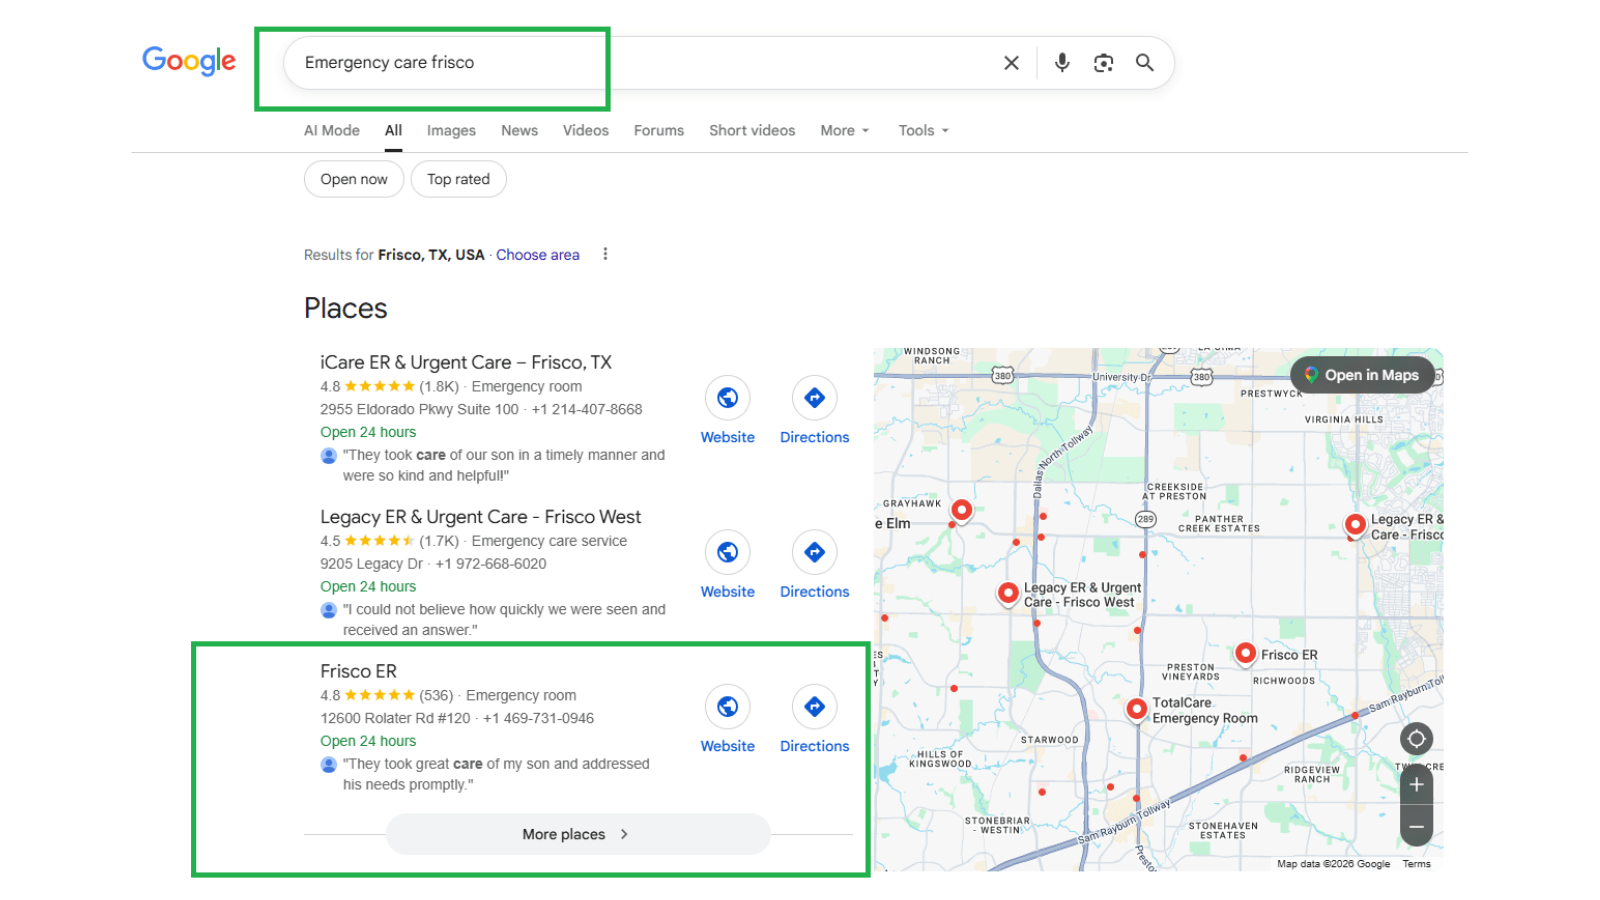Toggle the Top rated filter
The width and height of the screenshot is (1600, 900).
[458, 179]
